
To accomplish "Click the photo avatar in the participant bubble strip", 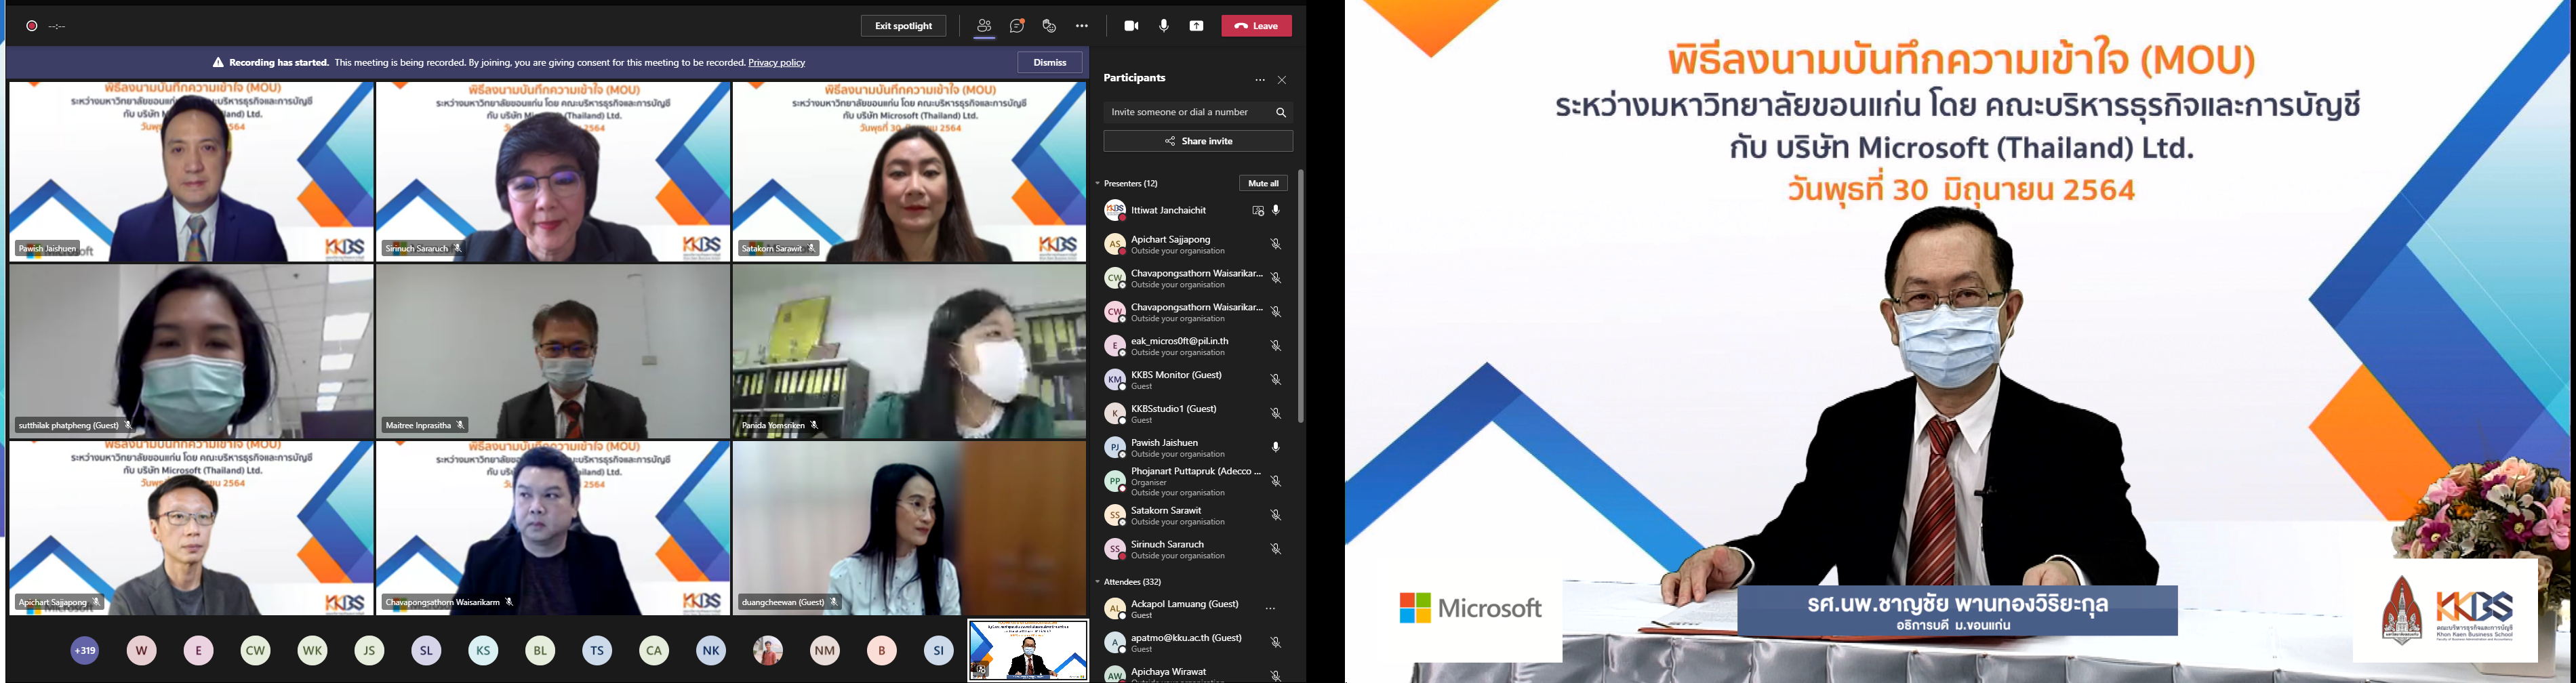I will tap(768, 651).
